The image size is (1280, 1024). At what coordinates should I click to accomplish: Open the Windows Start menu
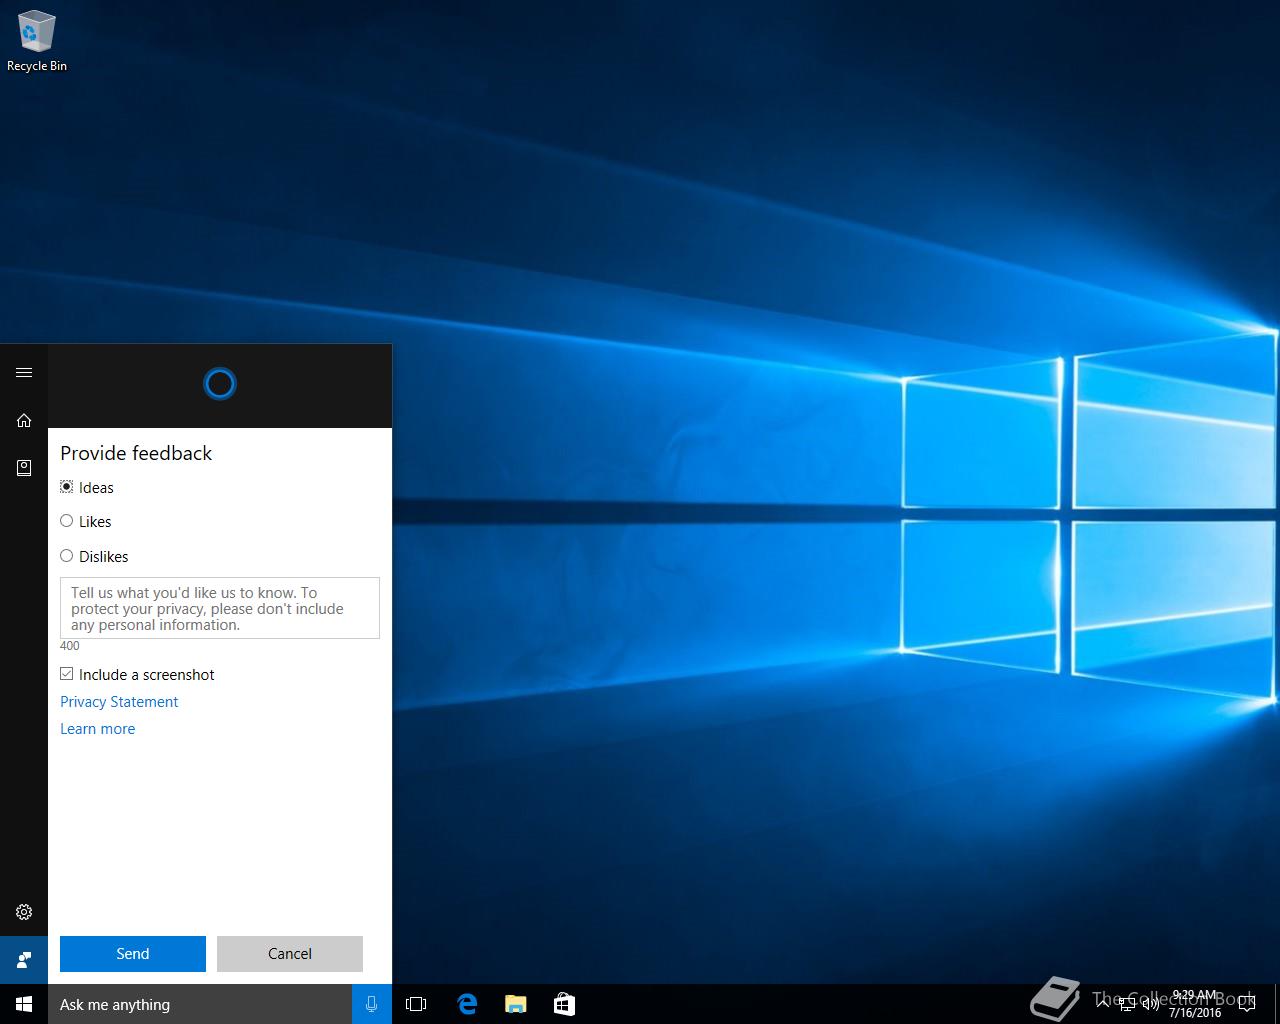tap(24, 1004)
